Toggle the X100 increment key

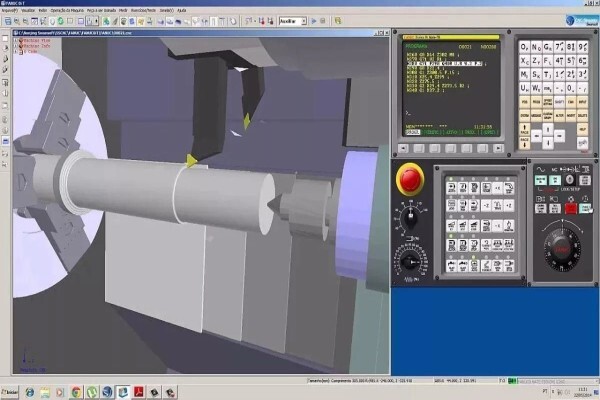pyautogui.click(x=474, y=226)
